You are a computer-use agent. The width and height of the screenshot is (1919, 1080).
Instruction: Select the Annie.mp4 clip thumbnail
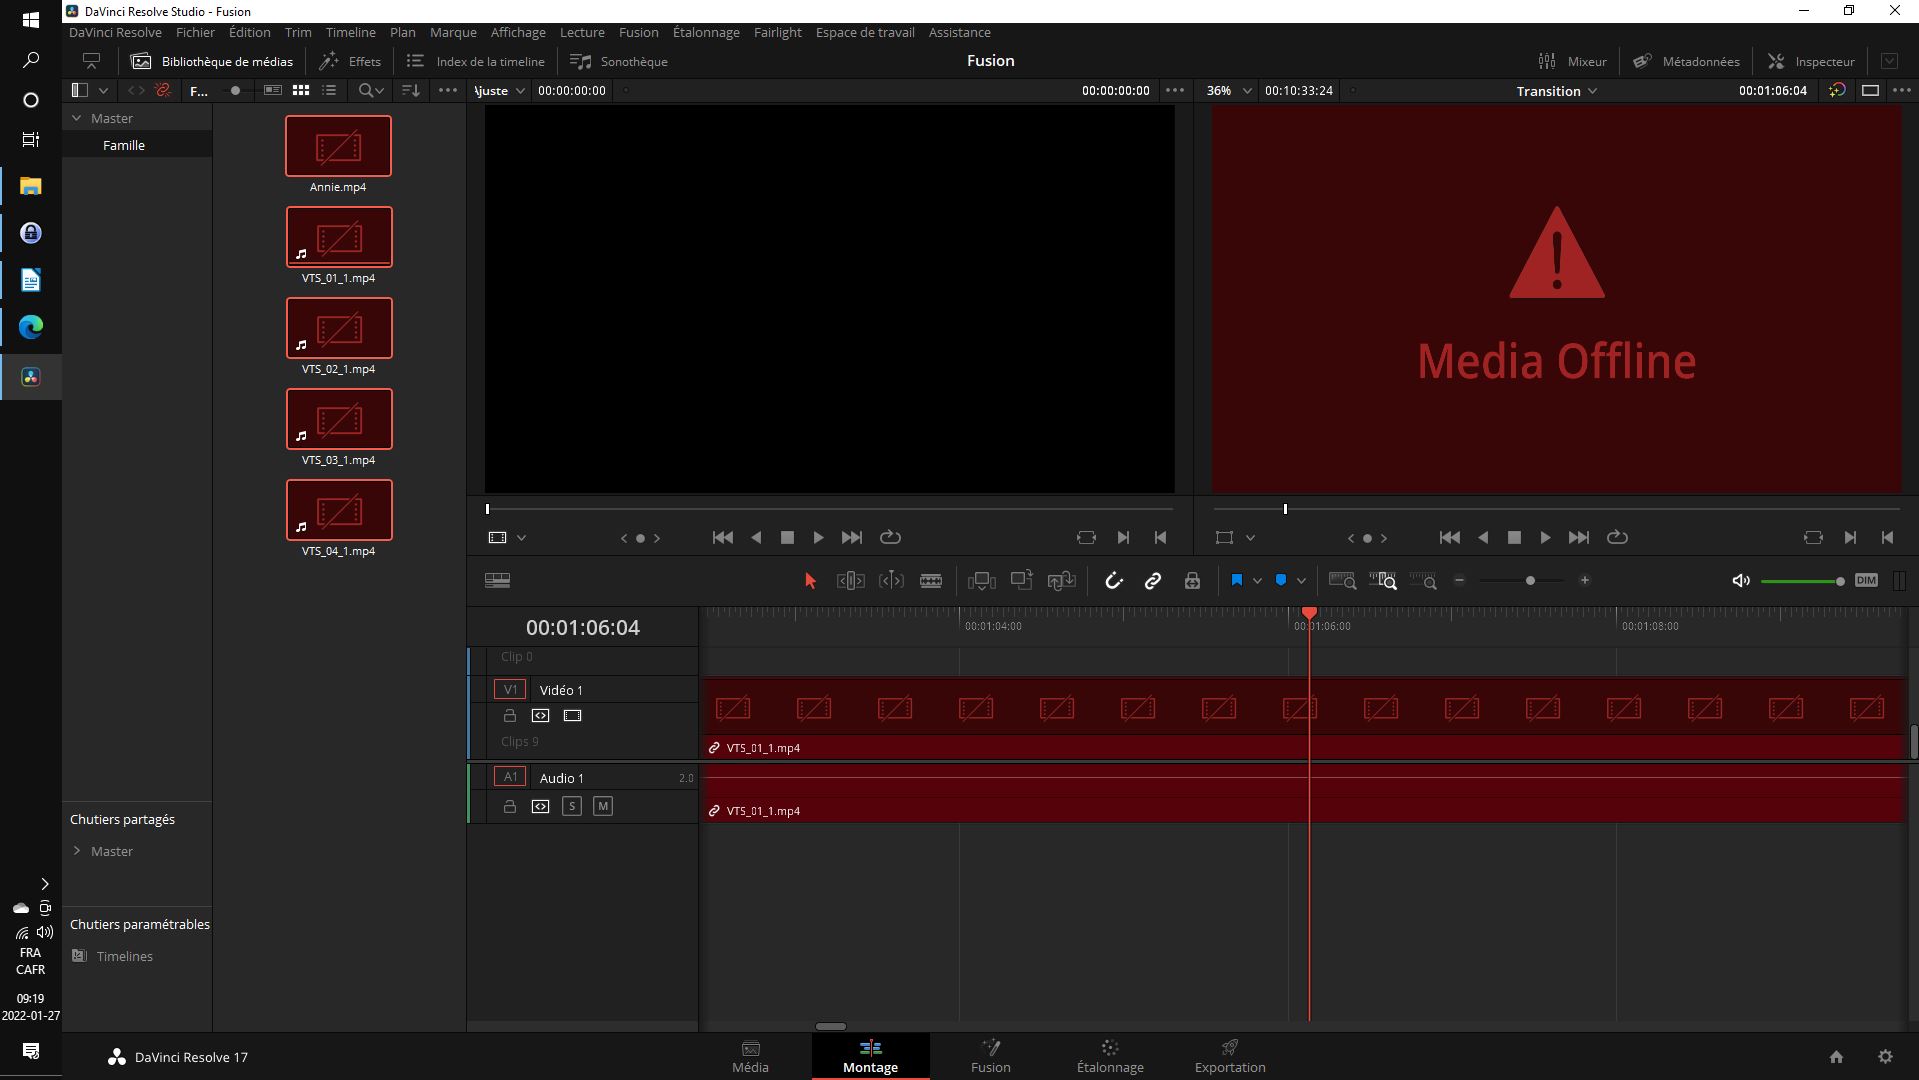tap(338, 146)
